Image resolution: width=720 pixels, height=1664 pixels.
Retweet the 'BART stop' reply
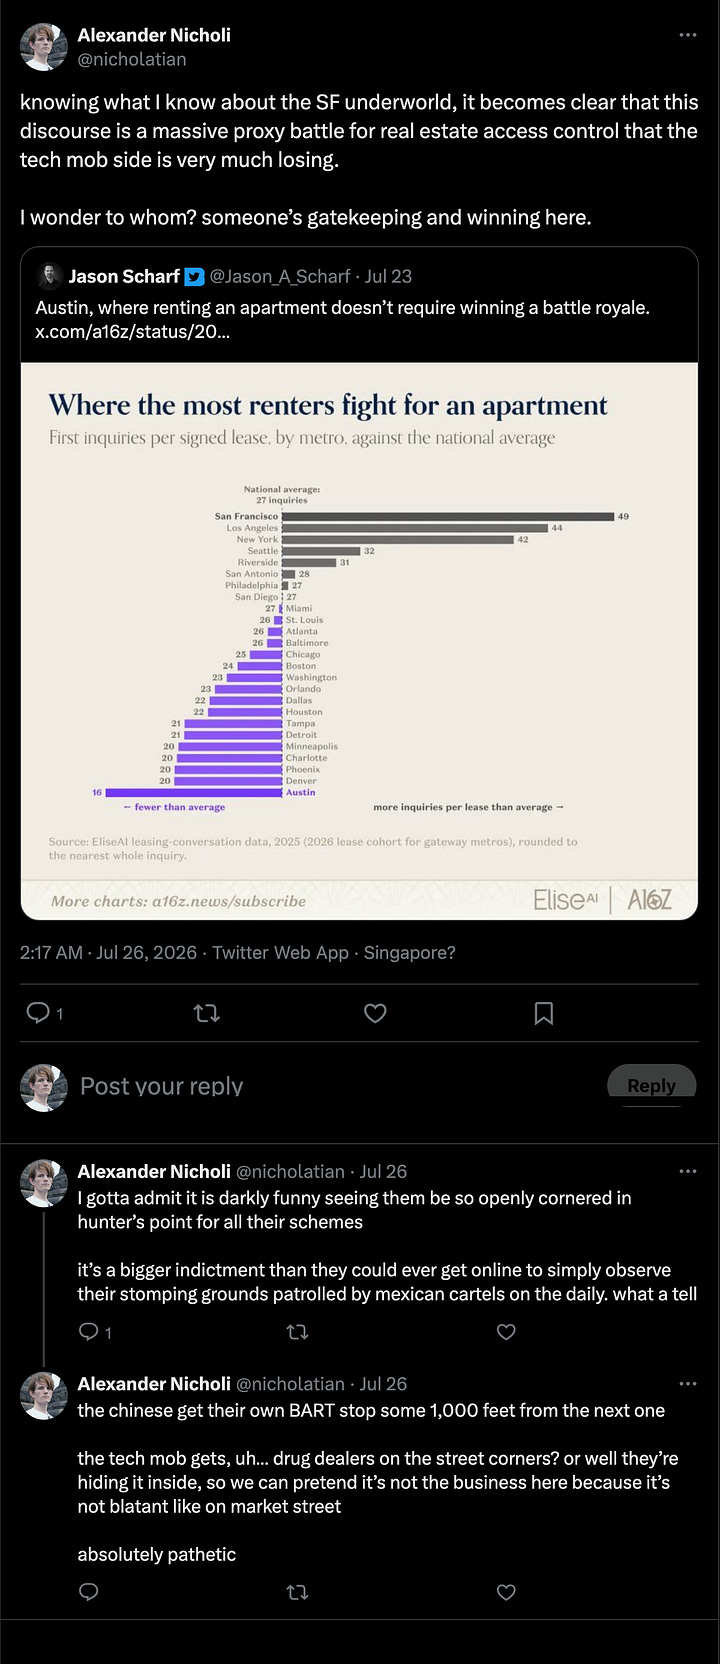coord(297,1591)
